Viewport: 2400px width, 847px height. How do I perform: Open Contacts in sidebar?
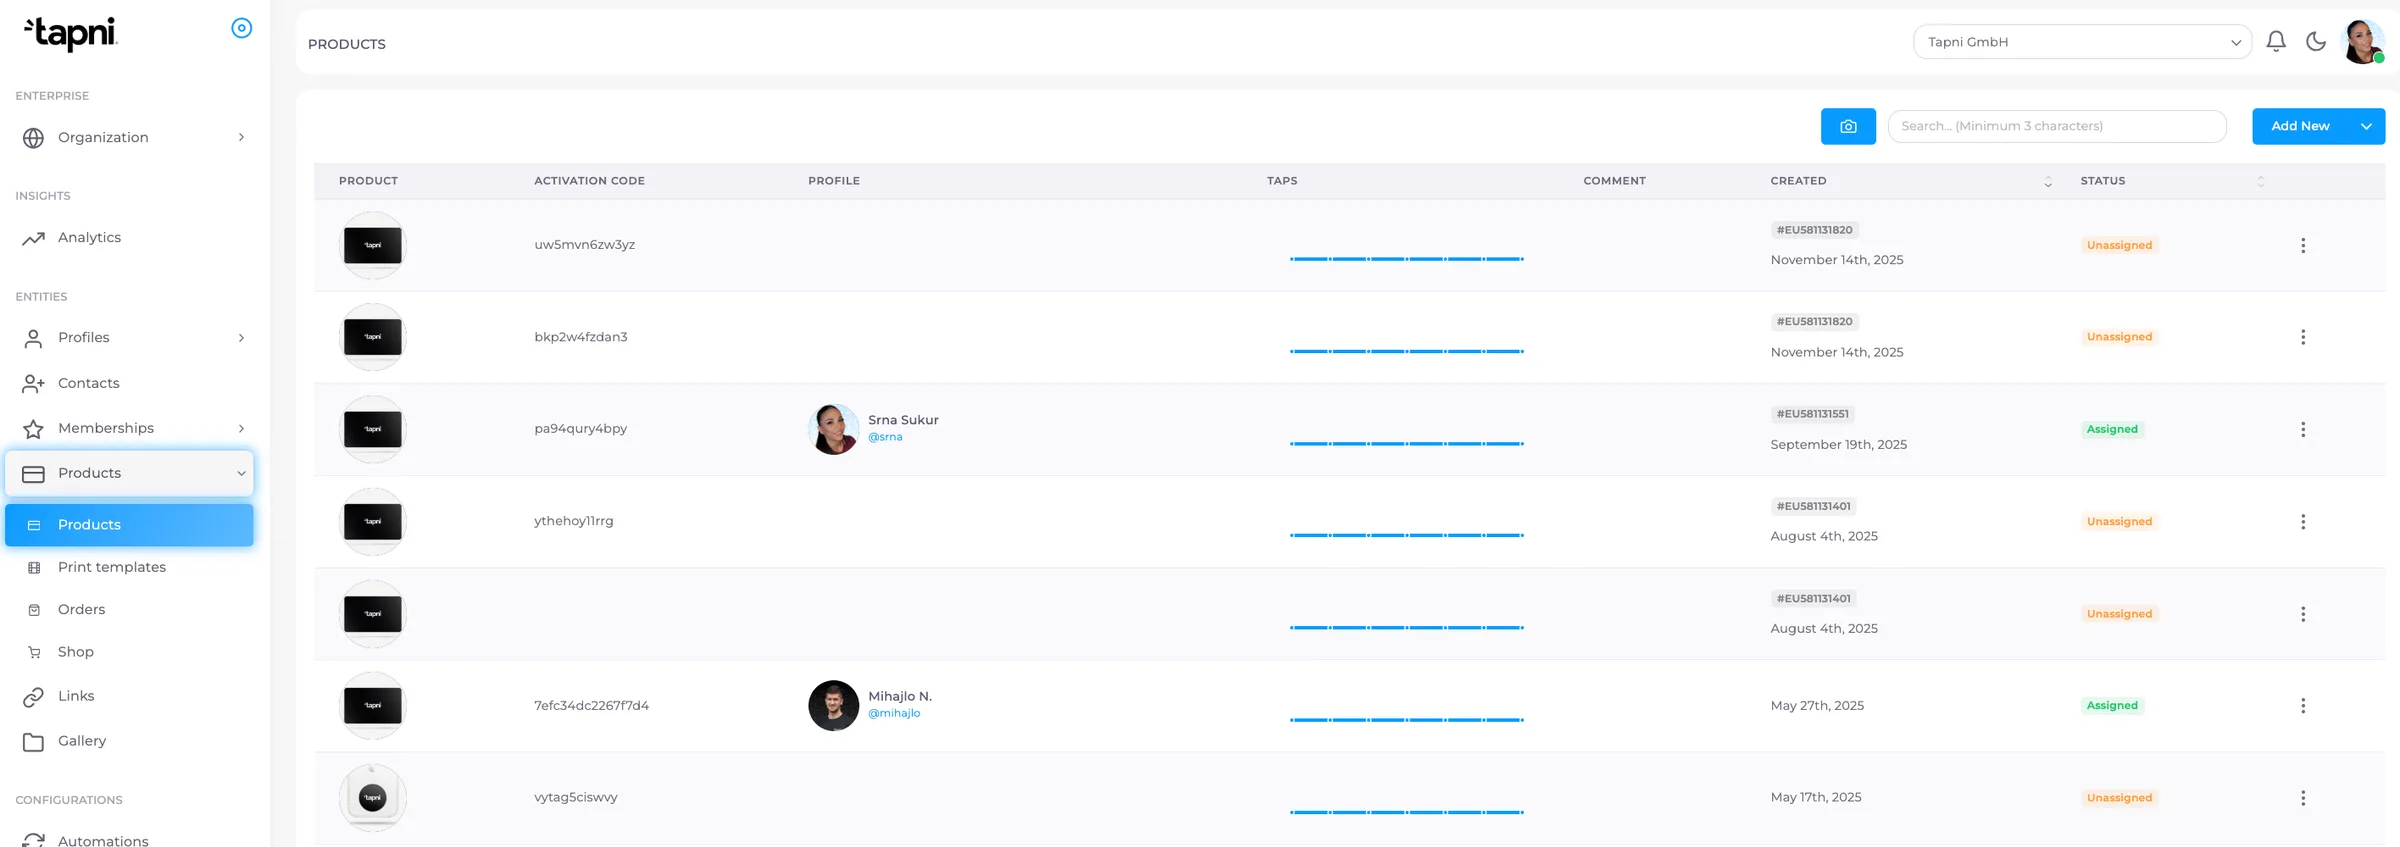pyautogui.click(x=129, y=383)
